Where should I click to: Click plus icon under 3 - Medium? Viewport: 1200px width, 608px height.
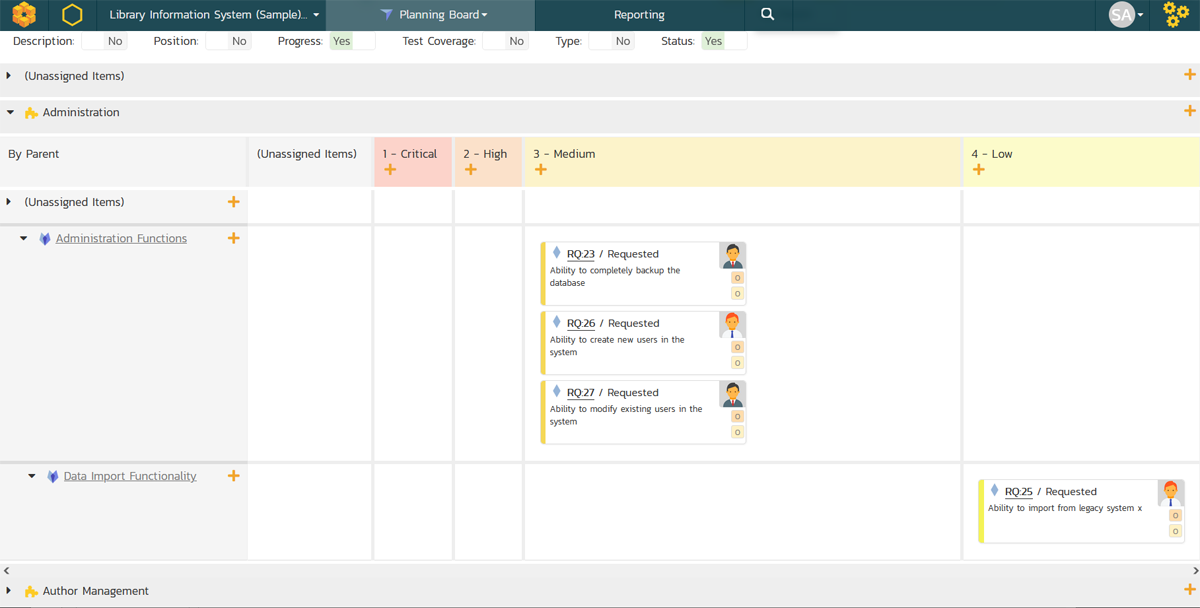click(541, 170)
